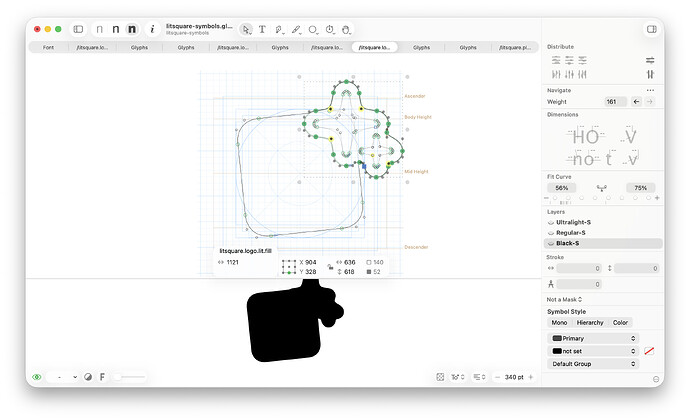Click the contrast circle icon in bottom bar
This screenshot has height=420, width=690.
(88, 377)
